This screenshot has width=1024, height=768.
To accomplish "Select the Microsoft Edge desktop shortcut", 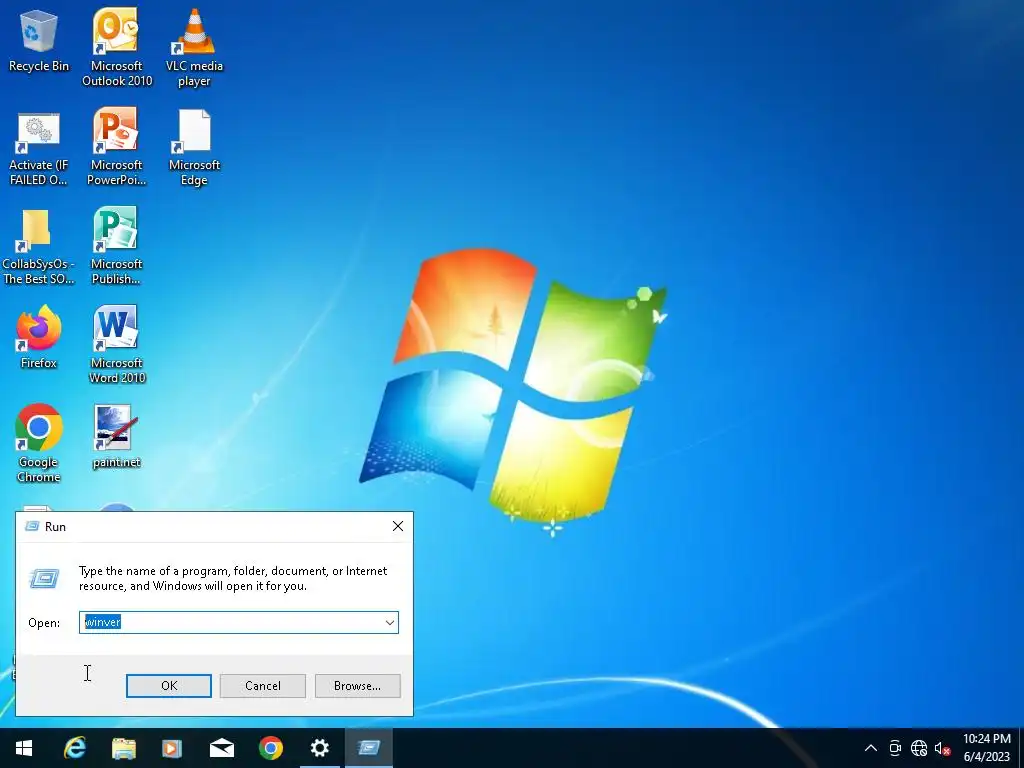I will click(x=194, y=148).
